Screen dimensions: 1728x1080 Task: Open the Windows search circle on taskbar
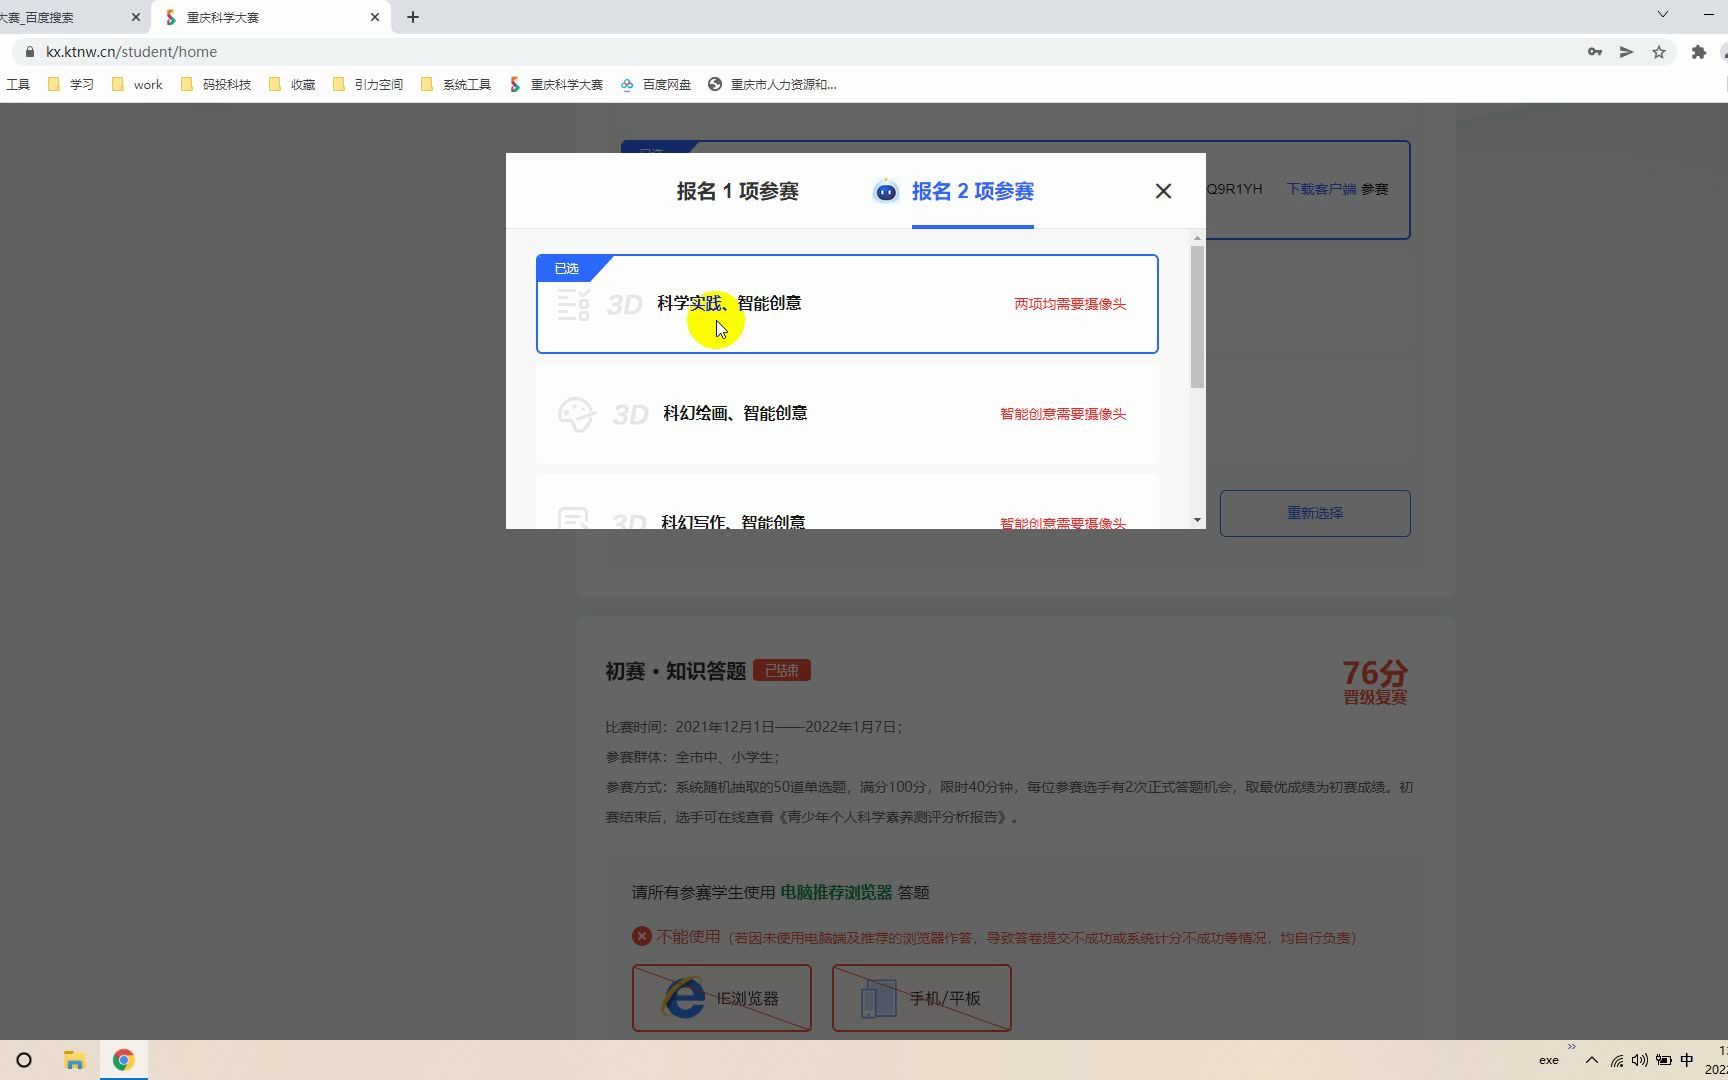(x=24, y=1060)
